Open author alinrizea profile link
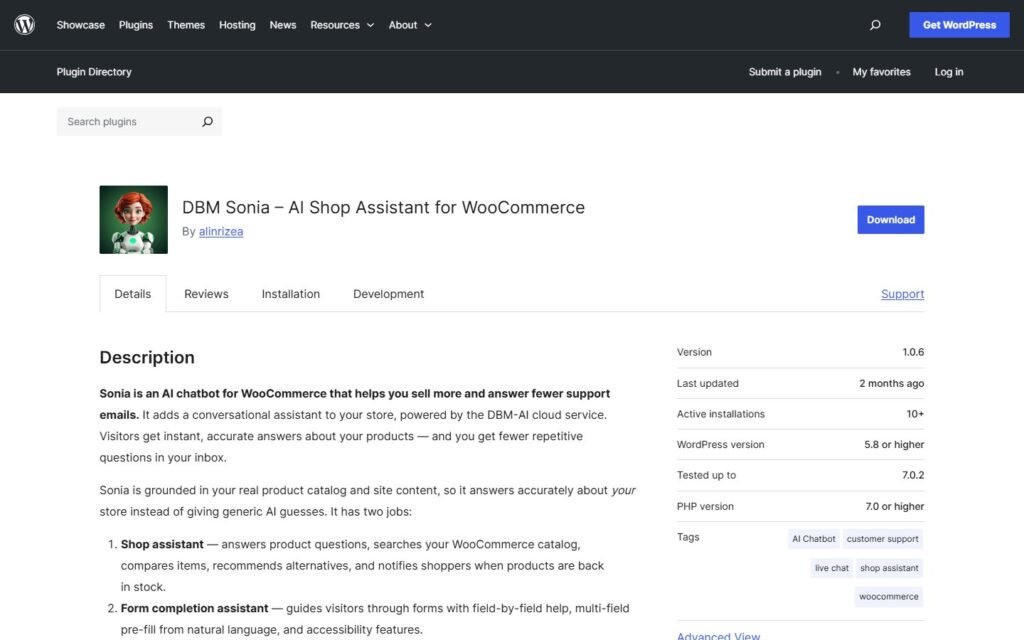The width and height of the screenshot is (1024, 640). [x=221, y=231]
